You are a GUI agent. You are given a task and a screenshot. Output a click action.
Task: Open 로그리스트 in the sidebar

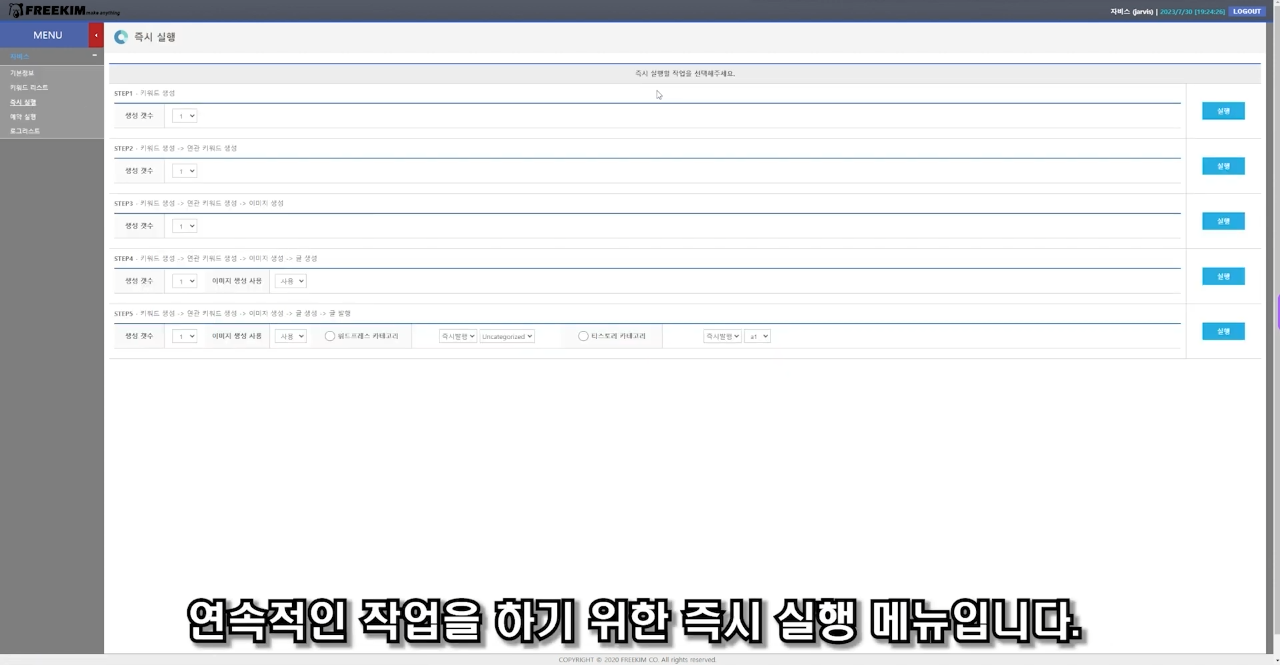25,131
